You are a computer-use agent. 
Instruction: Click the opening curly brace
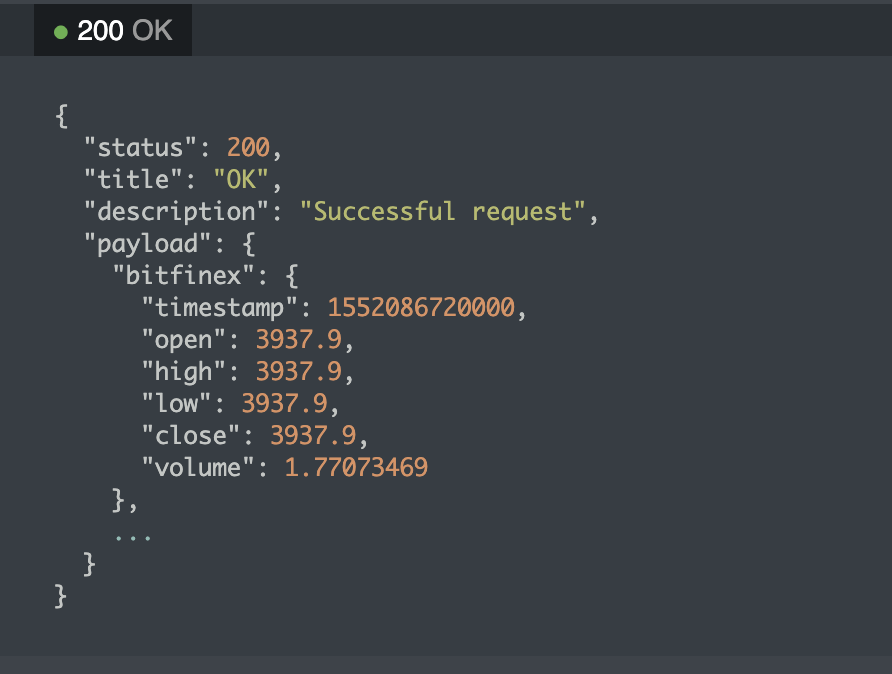pos(62,116)
